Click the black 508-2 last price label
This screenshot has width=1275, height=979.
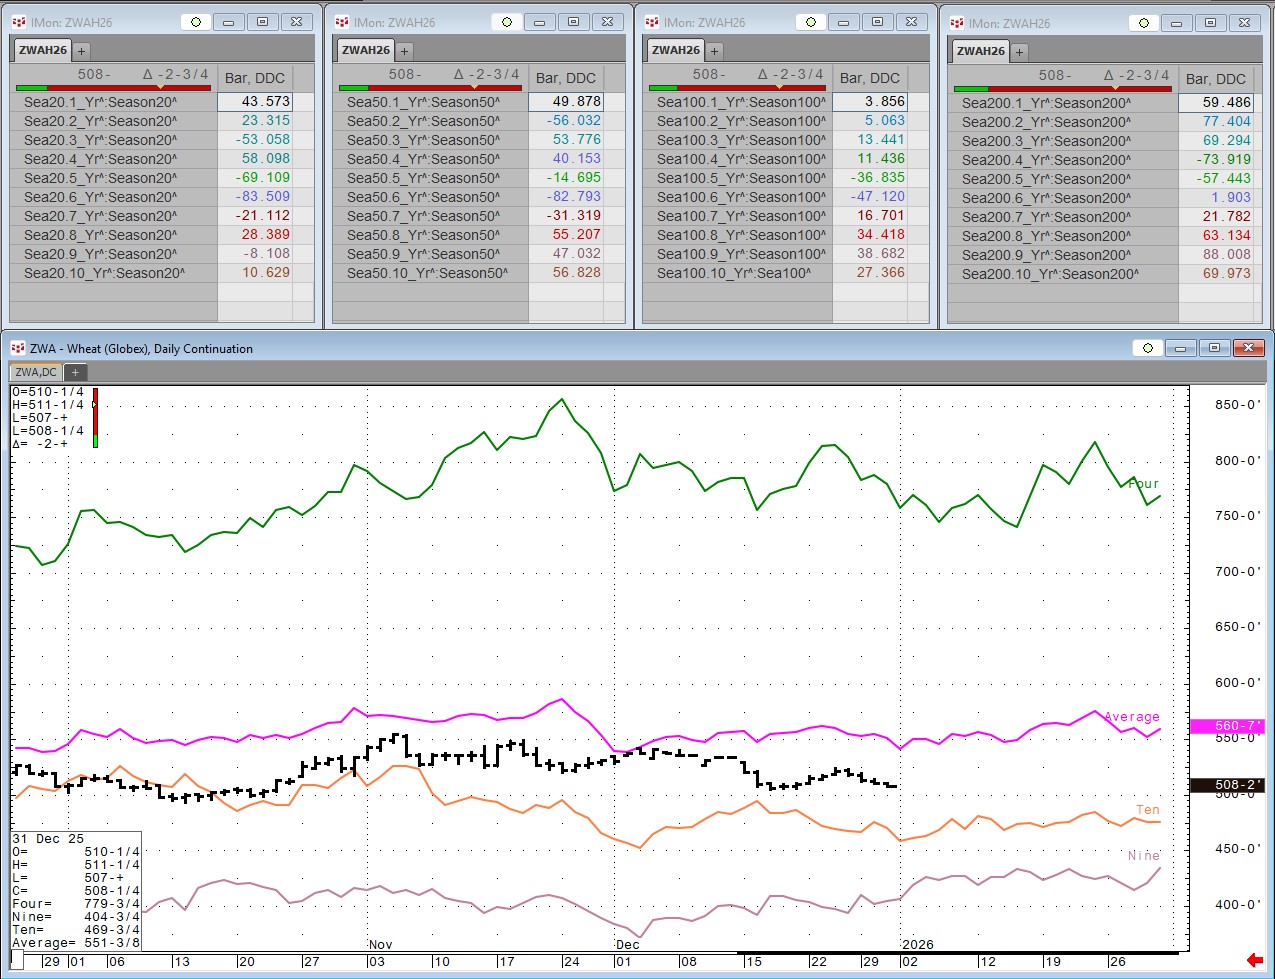1239,786
